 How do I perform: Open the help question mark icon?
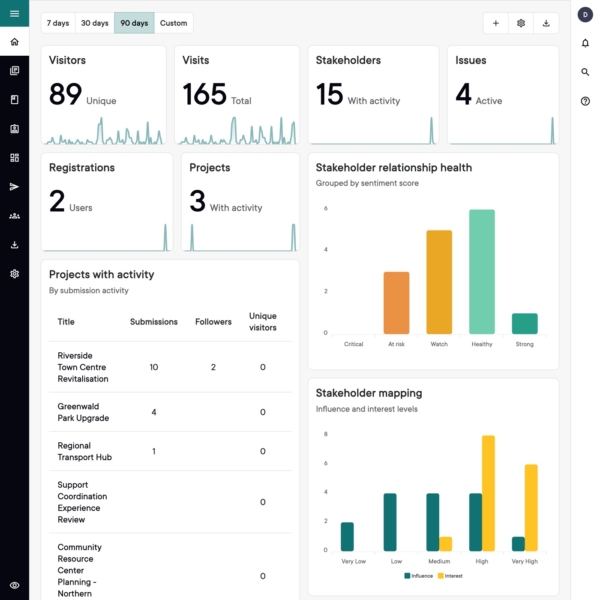pyautogui.click(x=585, y=101)
